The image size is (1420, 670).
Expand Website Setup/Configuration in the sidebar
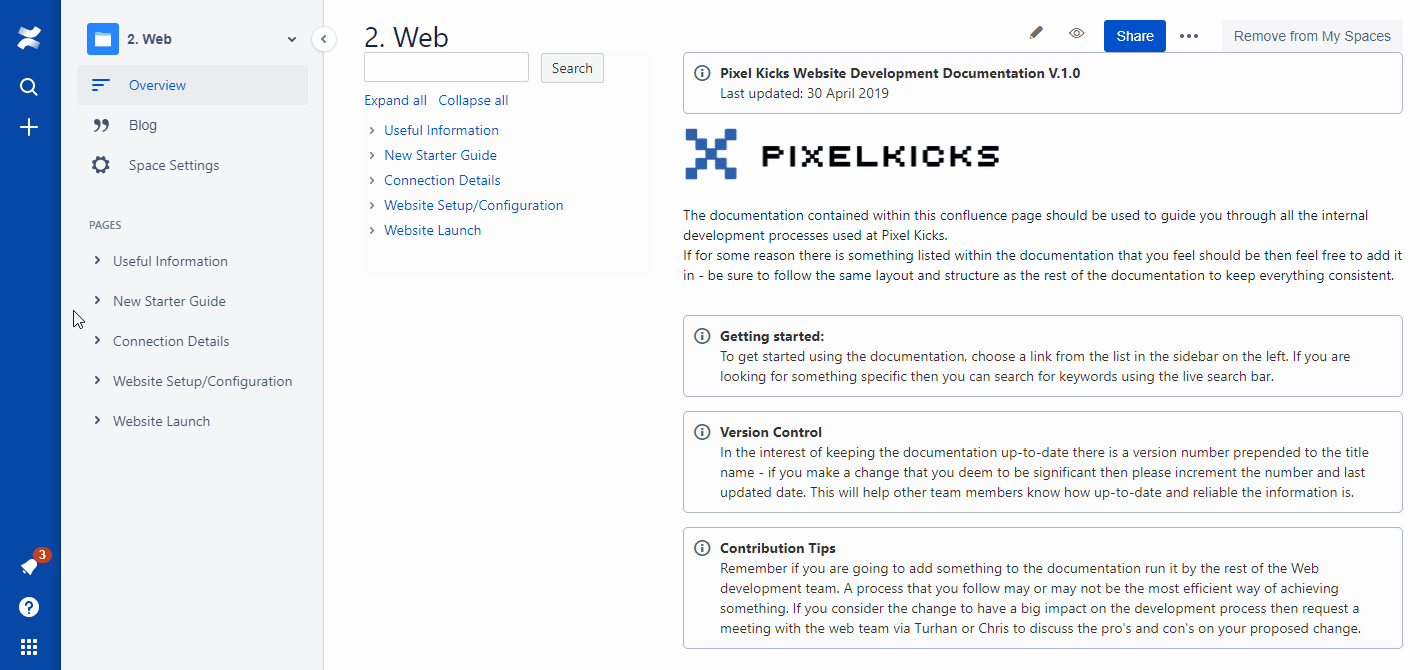point(97,380)
